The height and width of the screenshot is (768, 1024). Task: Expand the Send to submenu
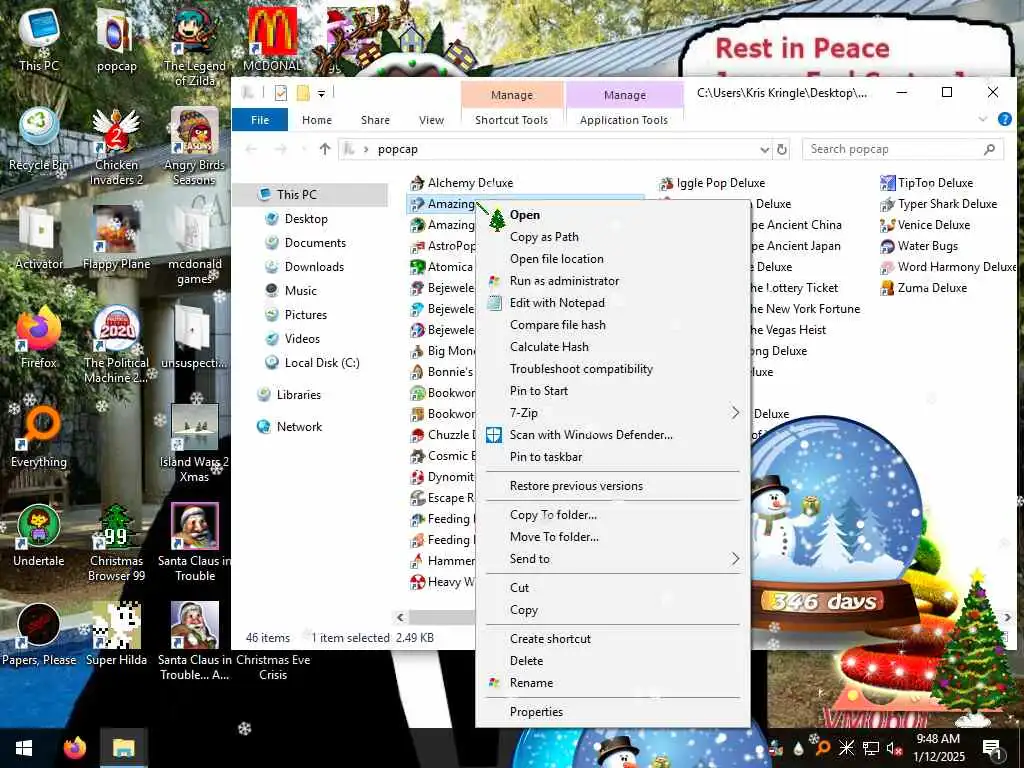(x=613, y=559)
